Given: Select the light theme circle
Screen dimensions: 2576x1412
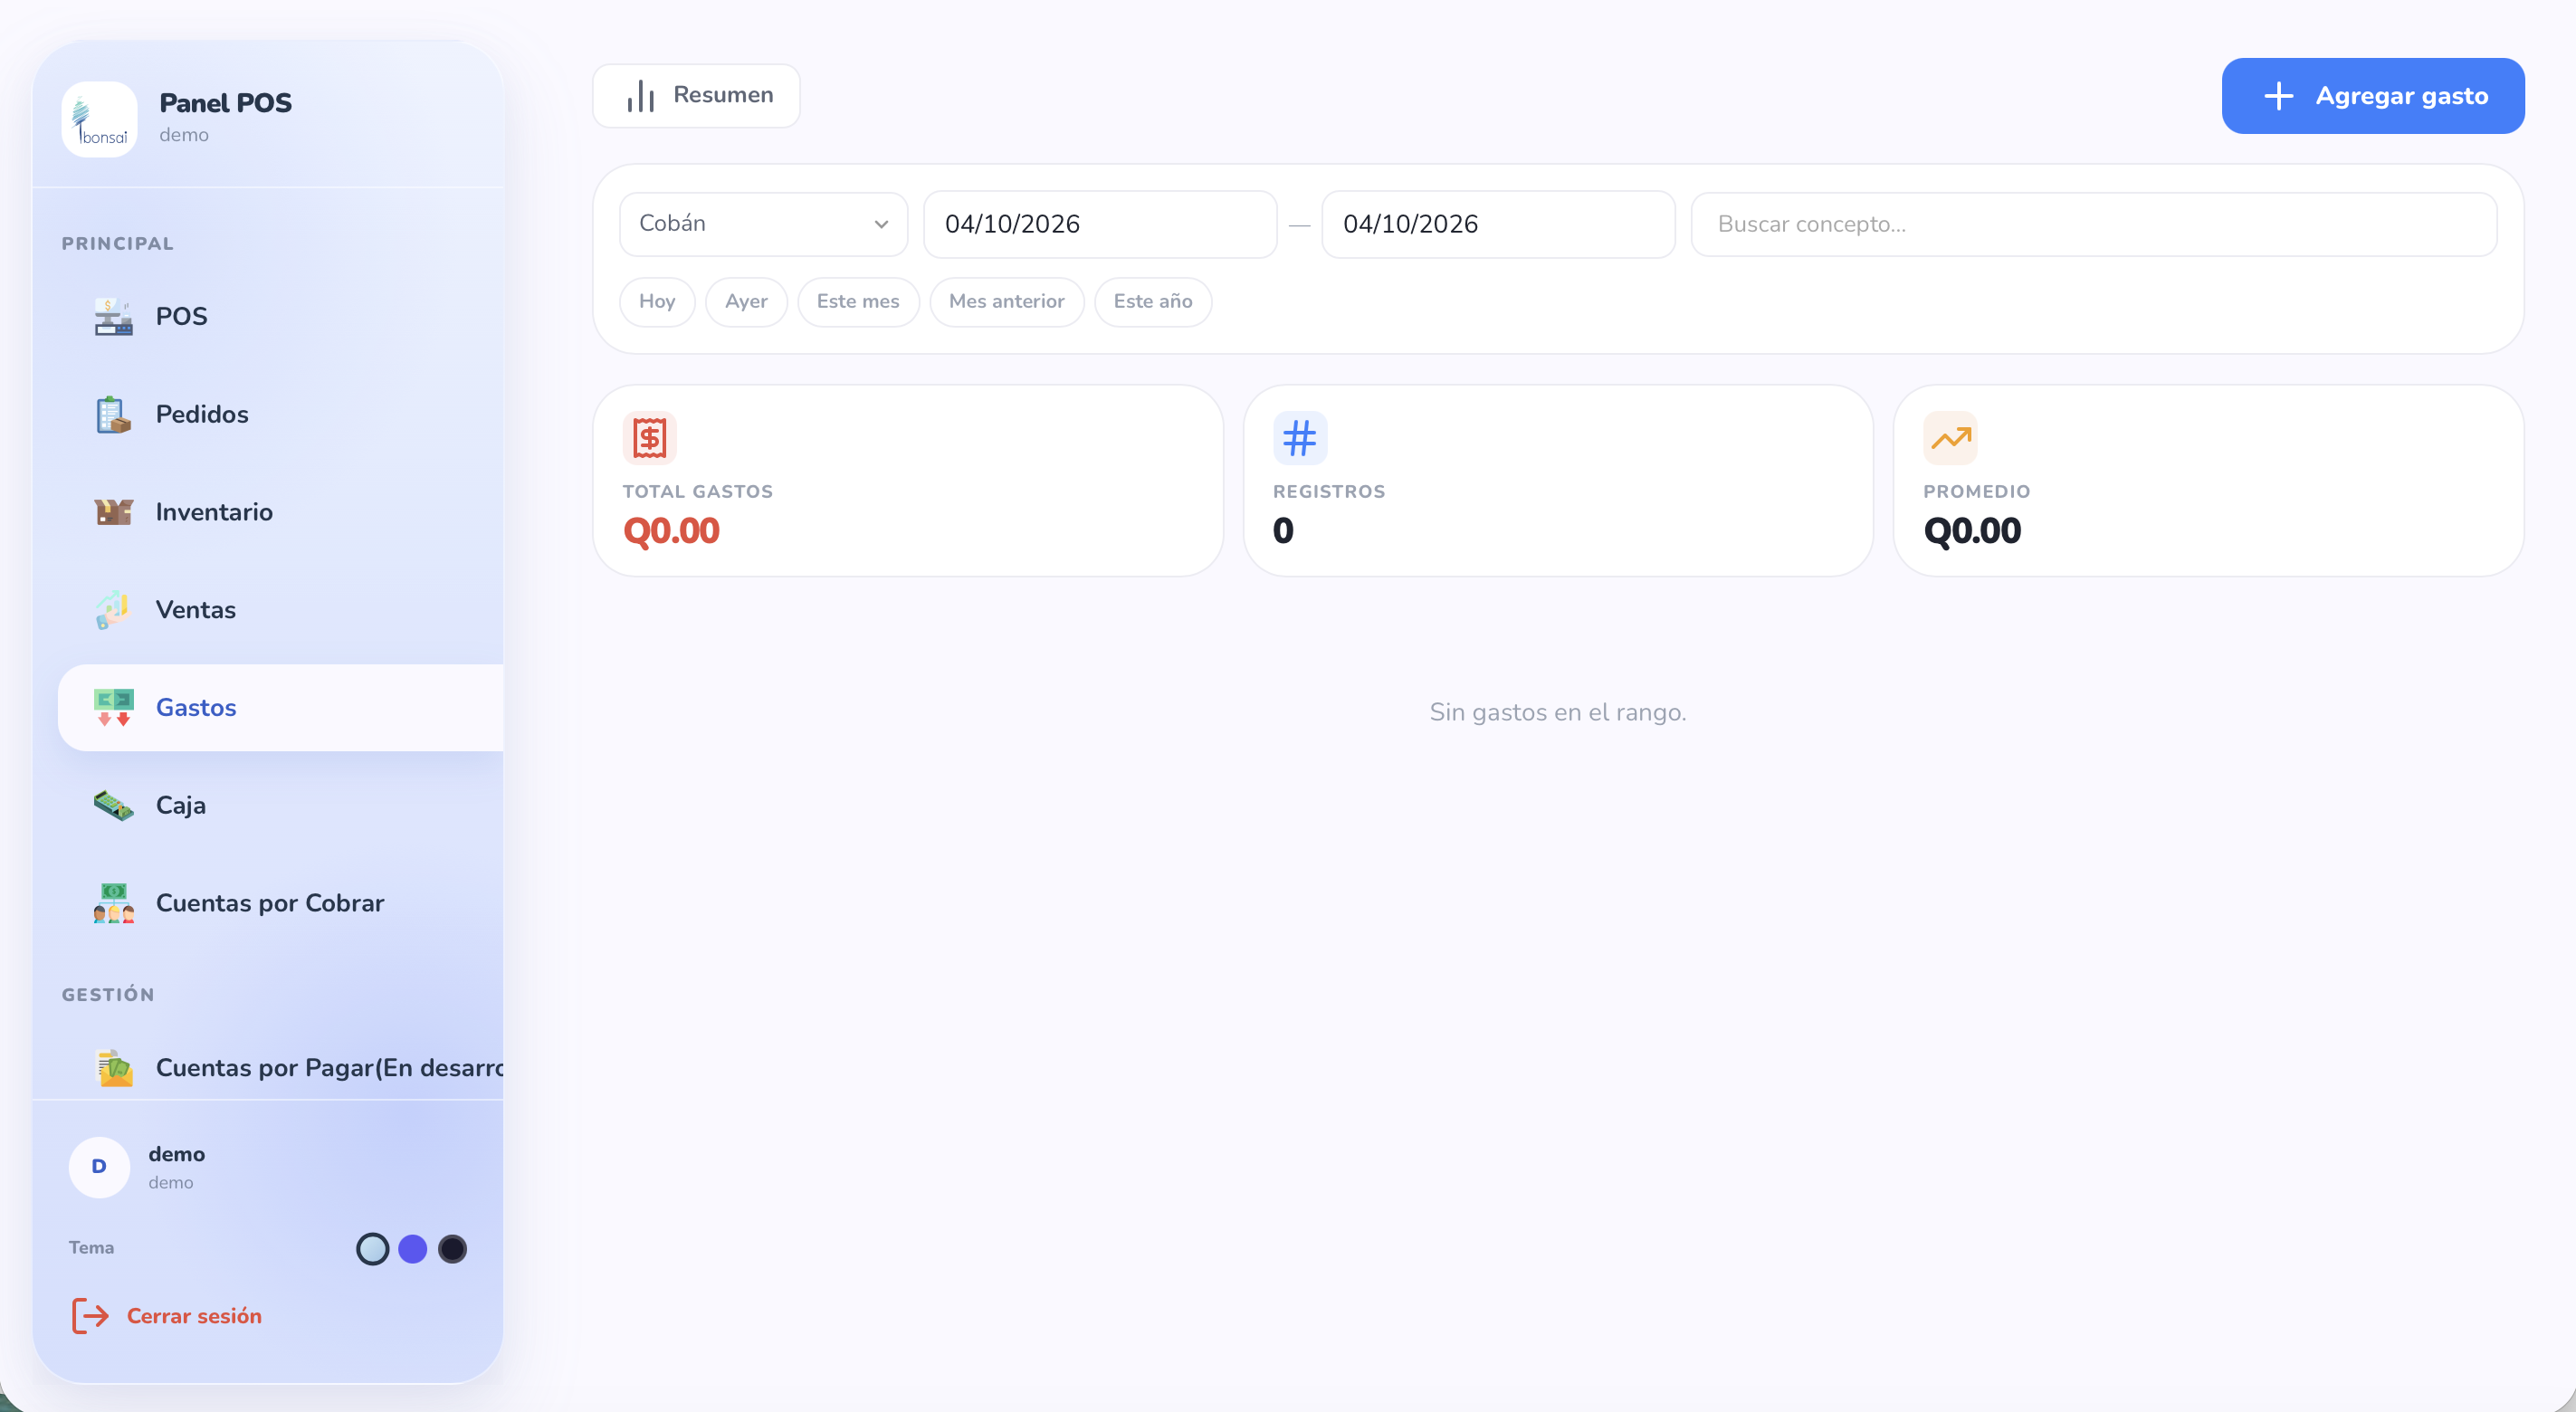Looking at the screenshot, I should click(372, 1249).
